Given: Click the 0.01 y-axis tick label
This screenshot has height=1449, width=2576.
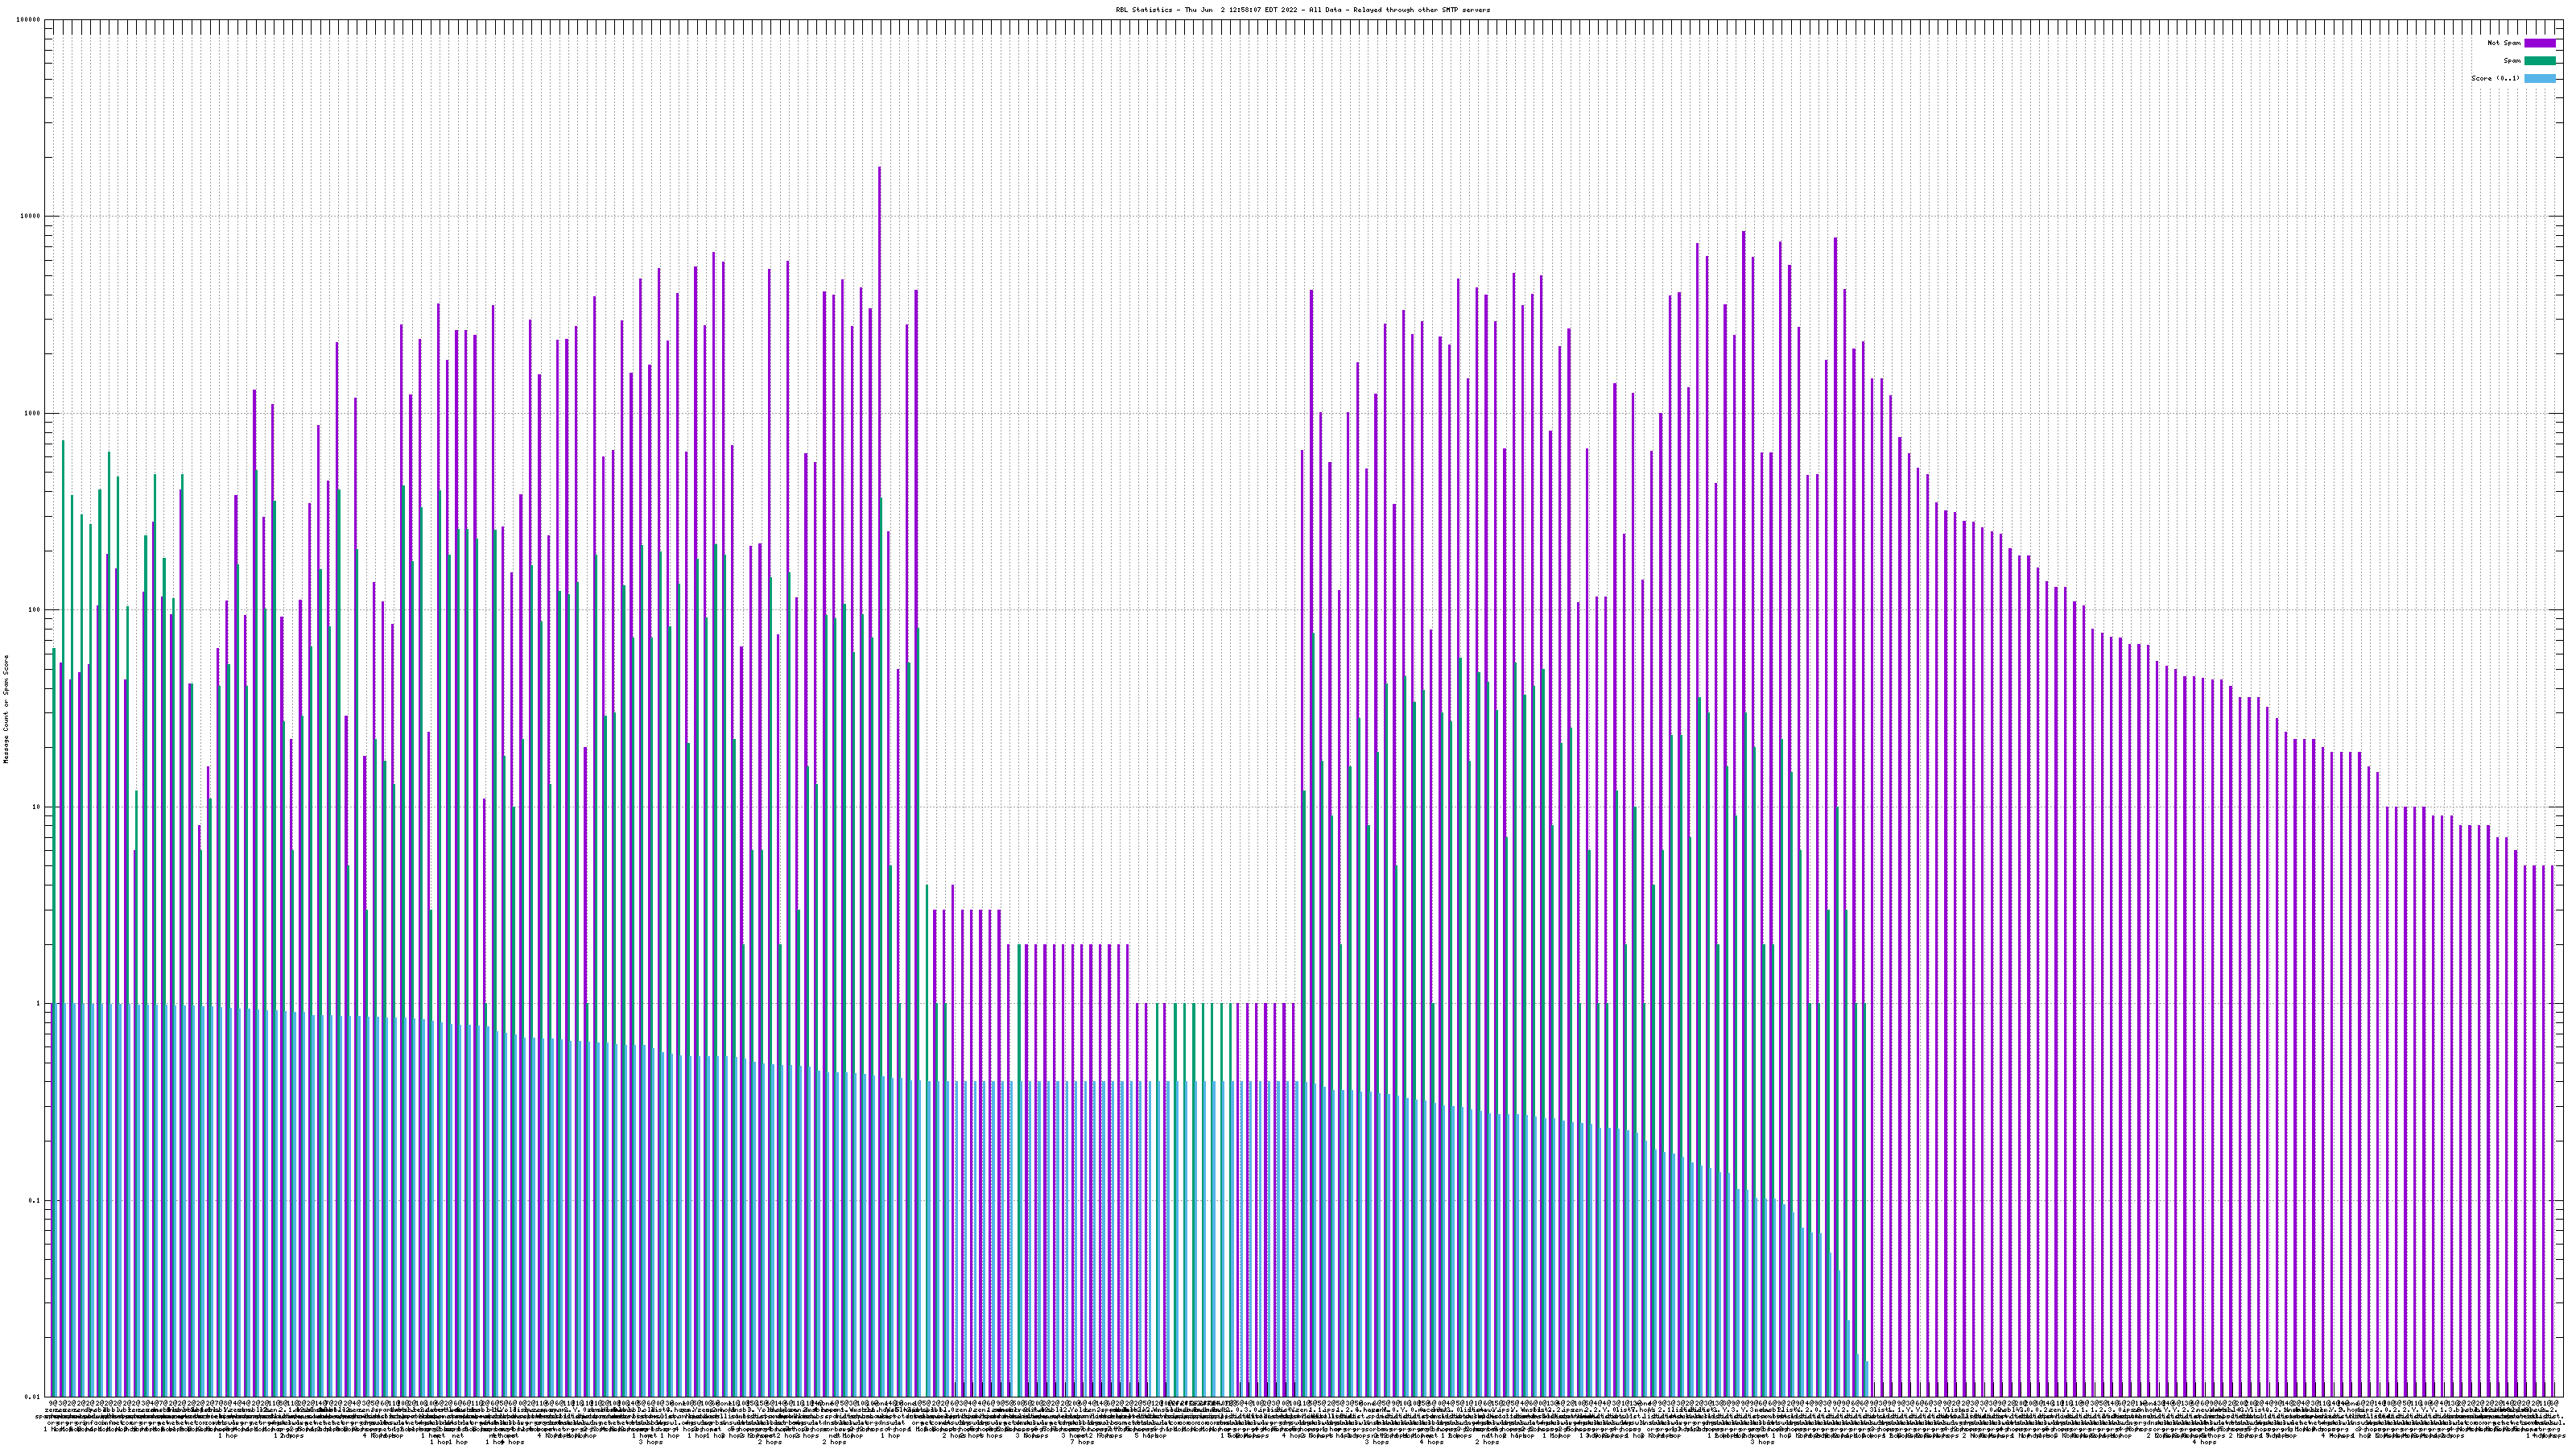Looking at the screenshot, I should point(33,1397).
